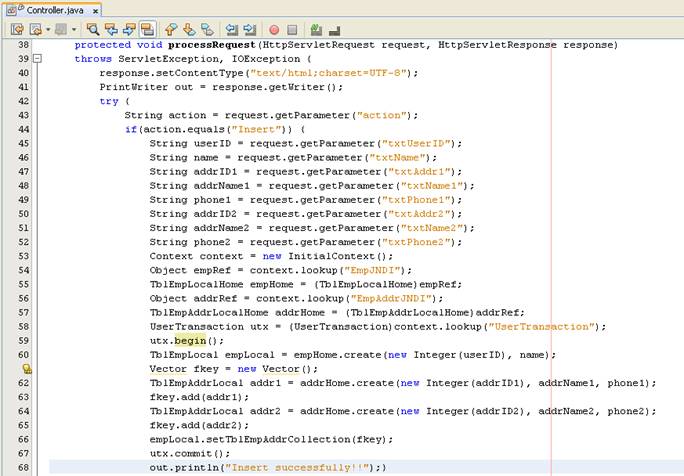Click the navigate Back toolbar icon

[36, 30]
